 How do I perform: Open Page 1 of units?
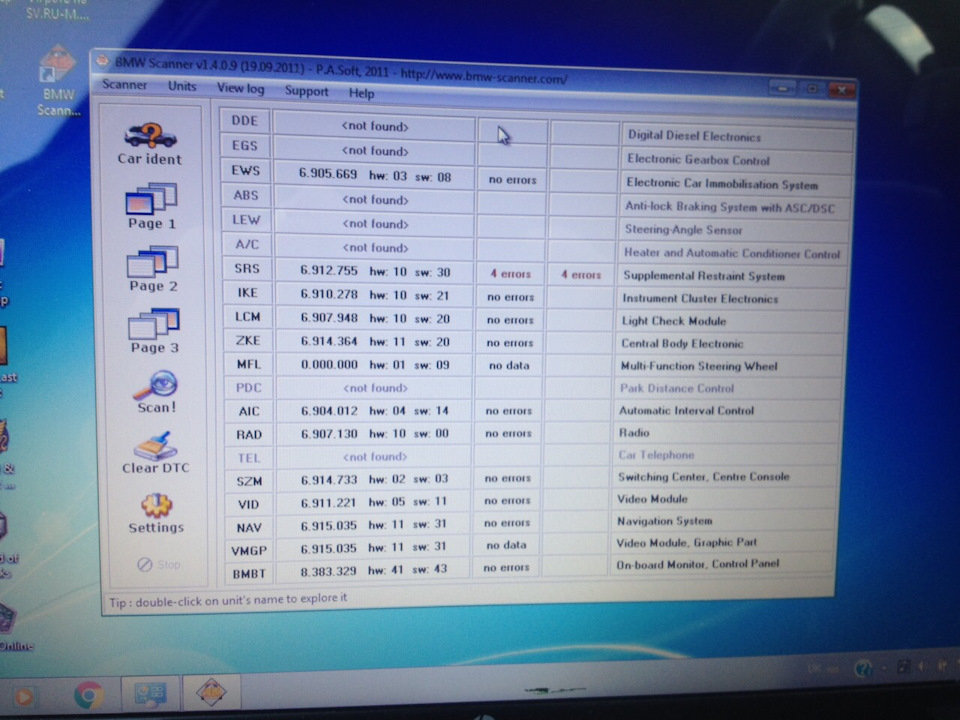[x=151, y=206]
